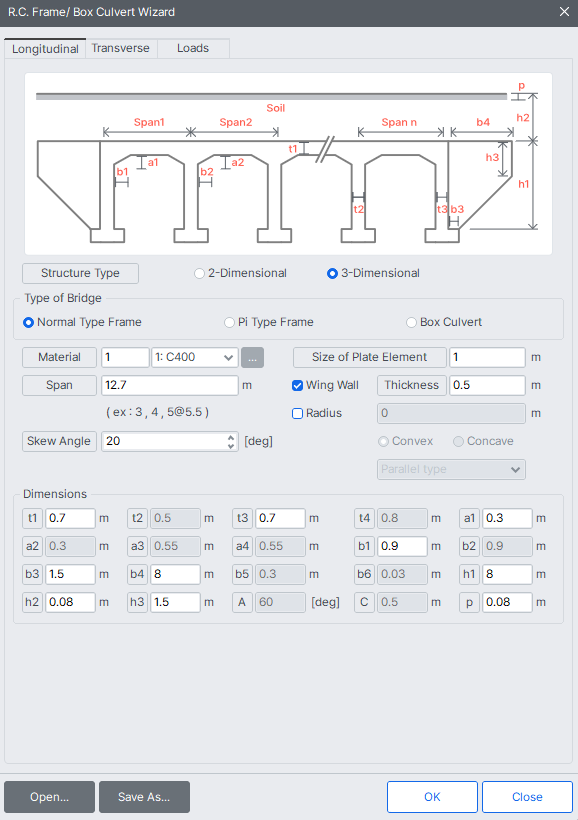Click the Span label button
The image size is (578, 820).
(x=59, y=385)
